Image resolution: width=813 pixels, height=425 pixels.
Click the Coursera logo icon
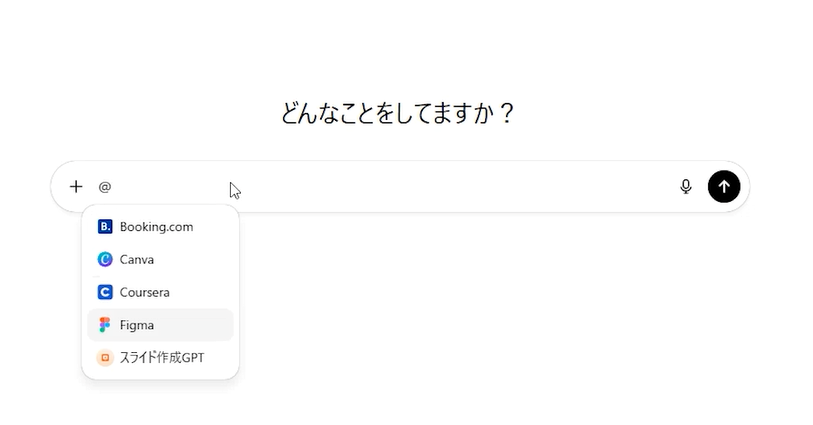[x=105, y=293]
